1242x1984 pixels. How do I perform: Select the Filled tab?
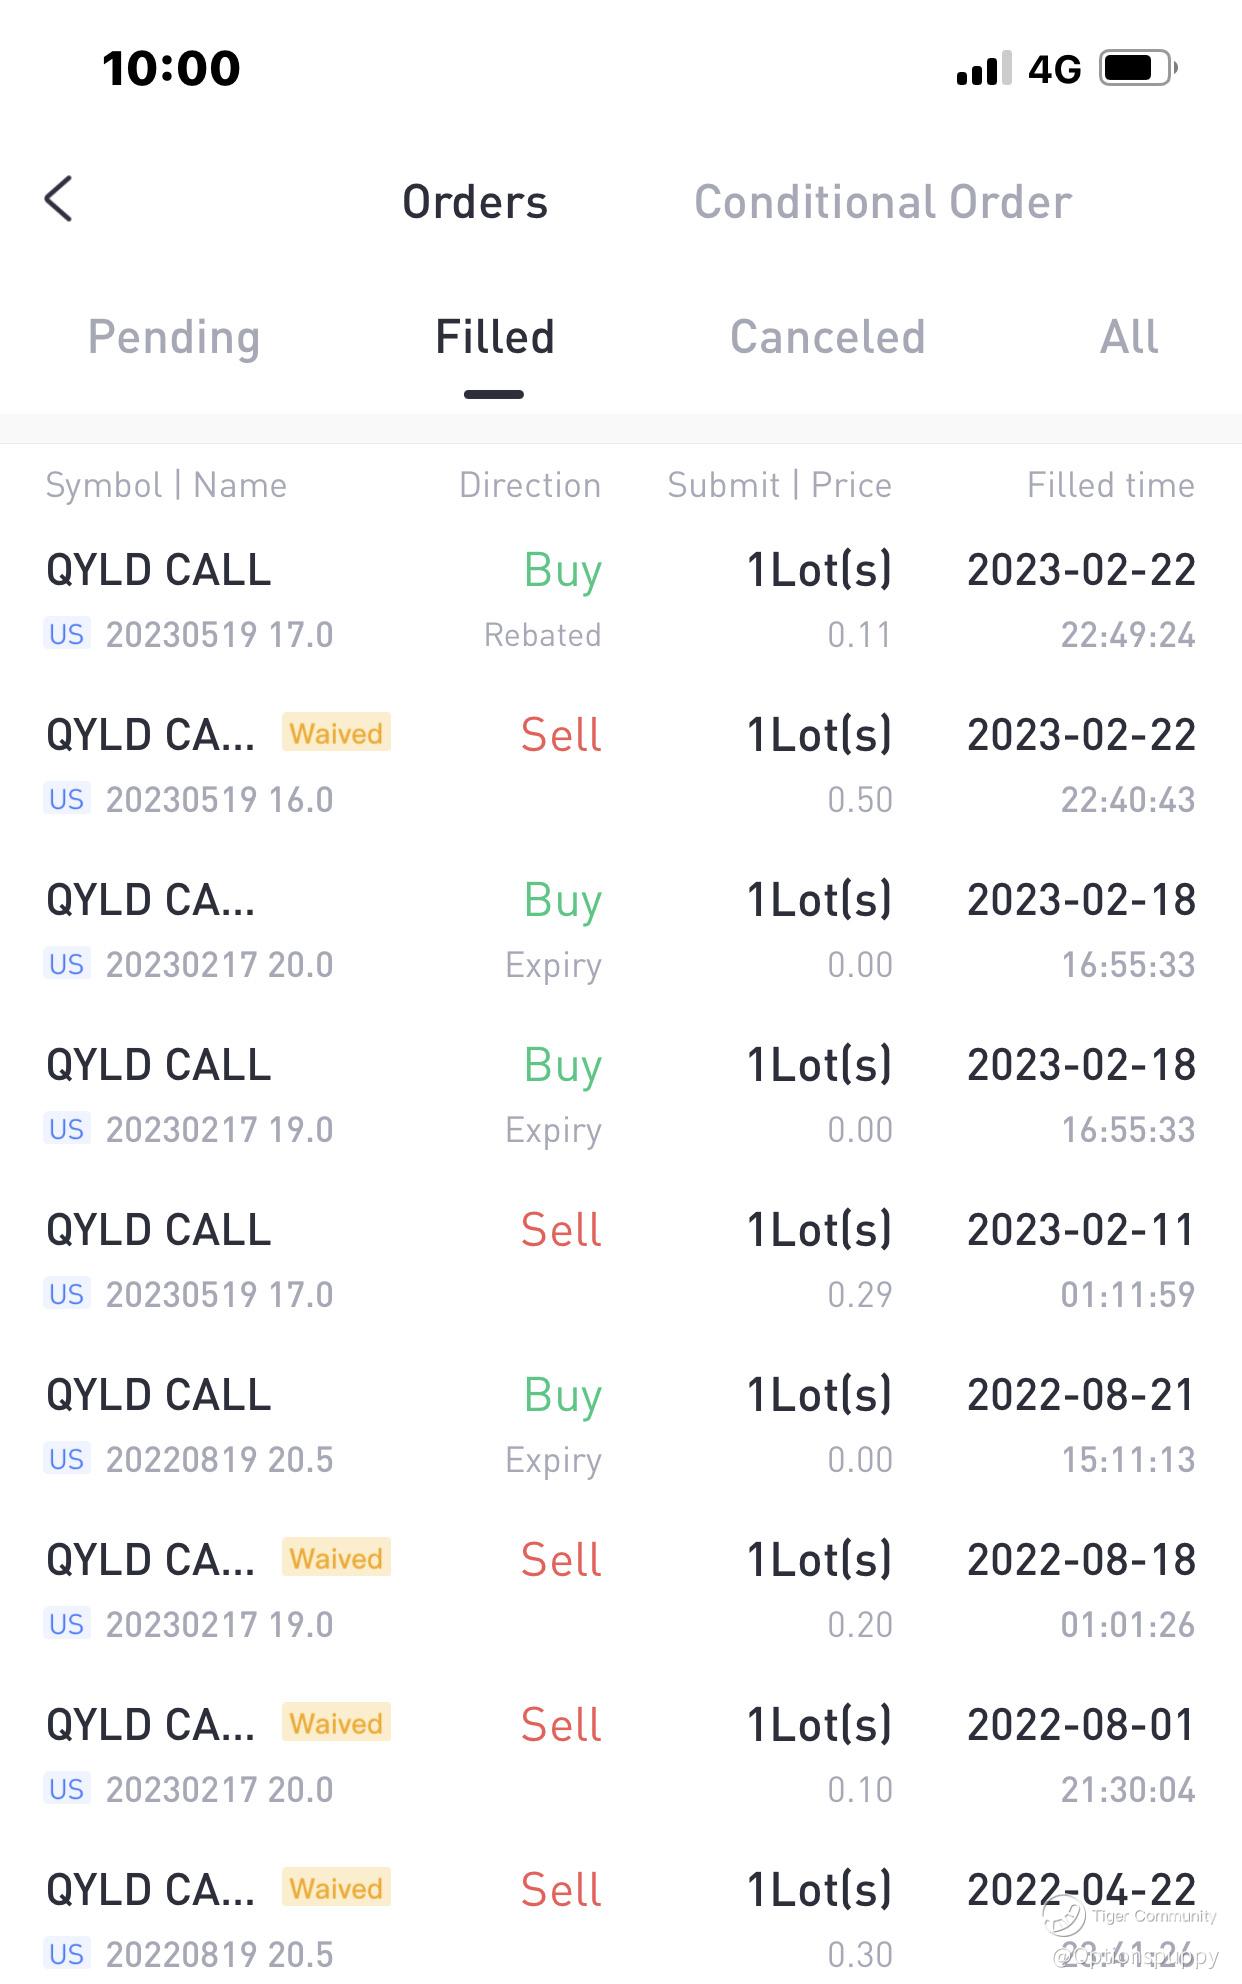[494, 337]
